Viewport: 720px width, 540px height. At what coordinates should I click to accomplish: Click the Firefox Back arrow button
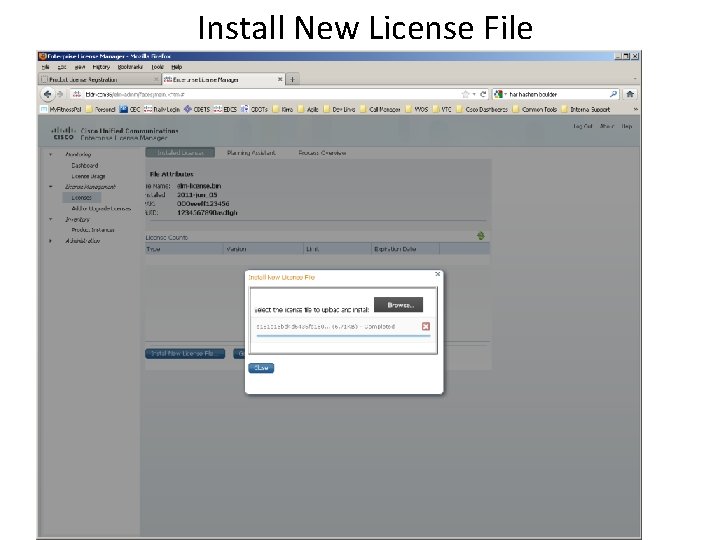point(47,94)
